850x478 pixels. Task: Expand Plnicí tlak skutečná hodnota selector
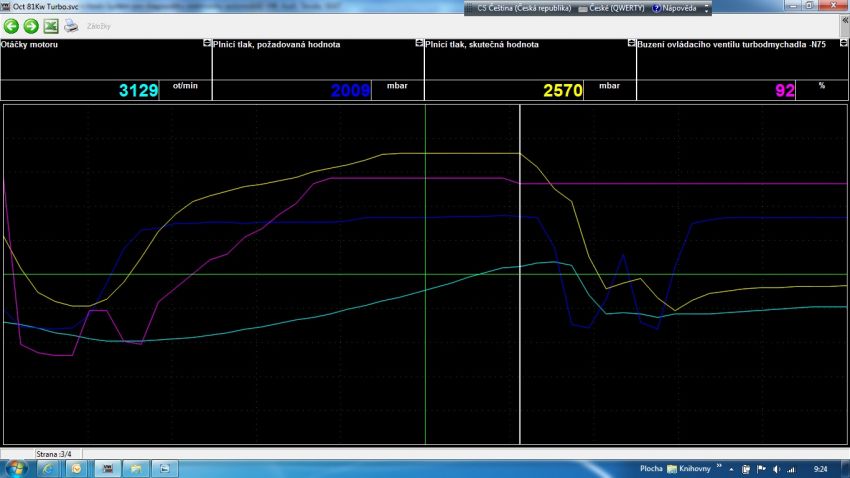631,44
